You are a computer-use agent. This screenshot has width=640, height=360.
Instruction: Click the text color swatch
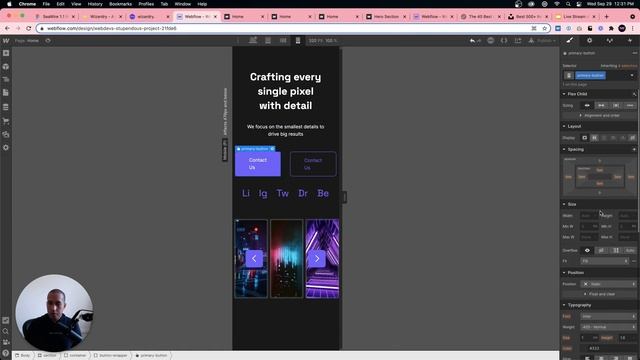(x=584, y=348)
